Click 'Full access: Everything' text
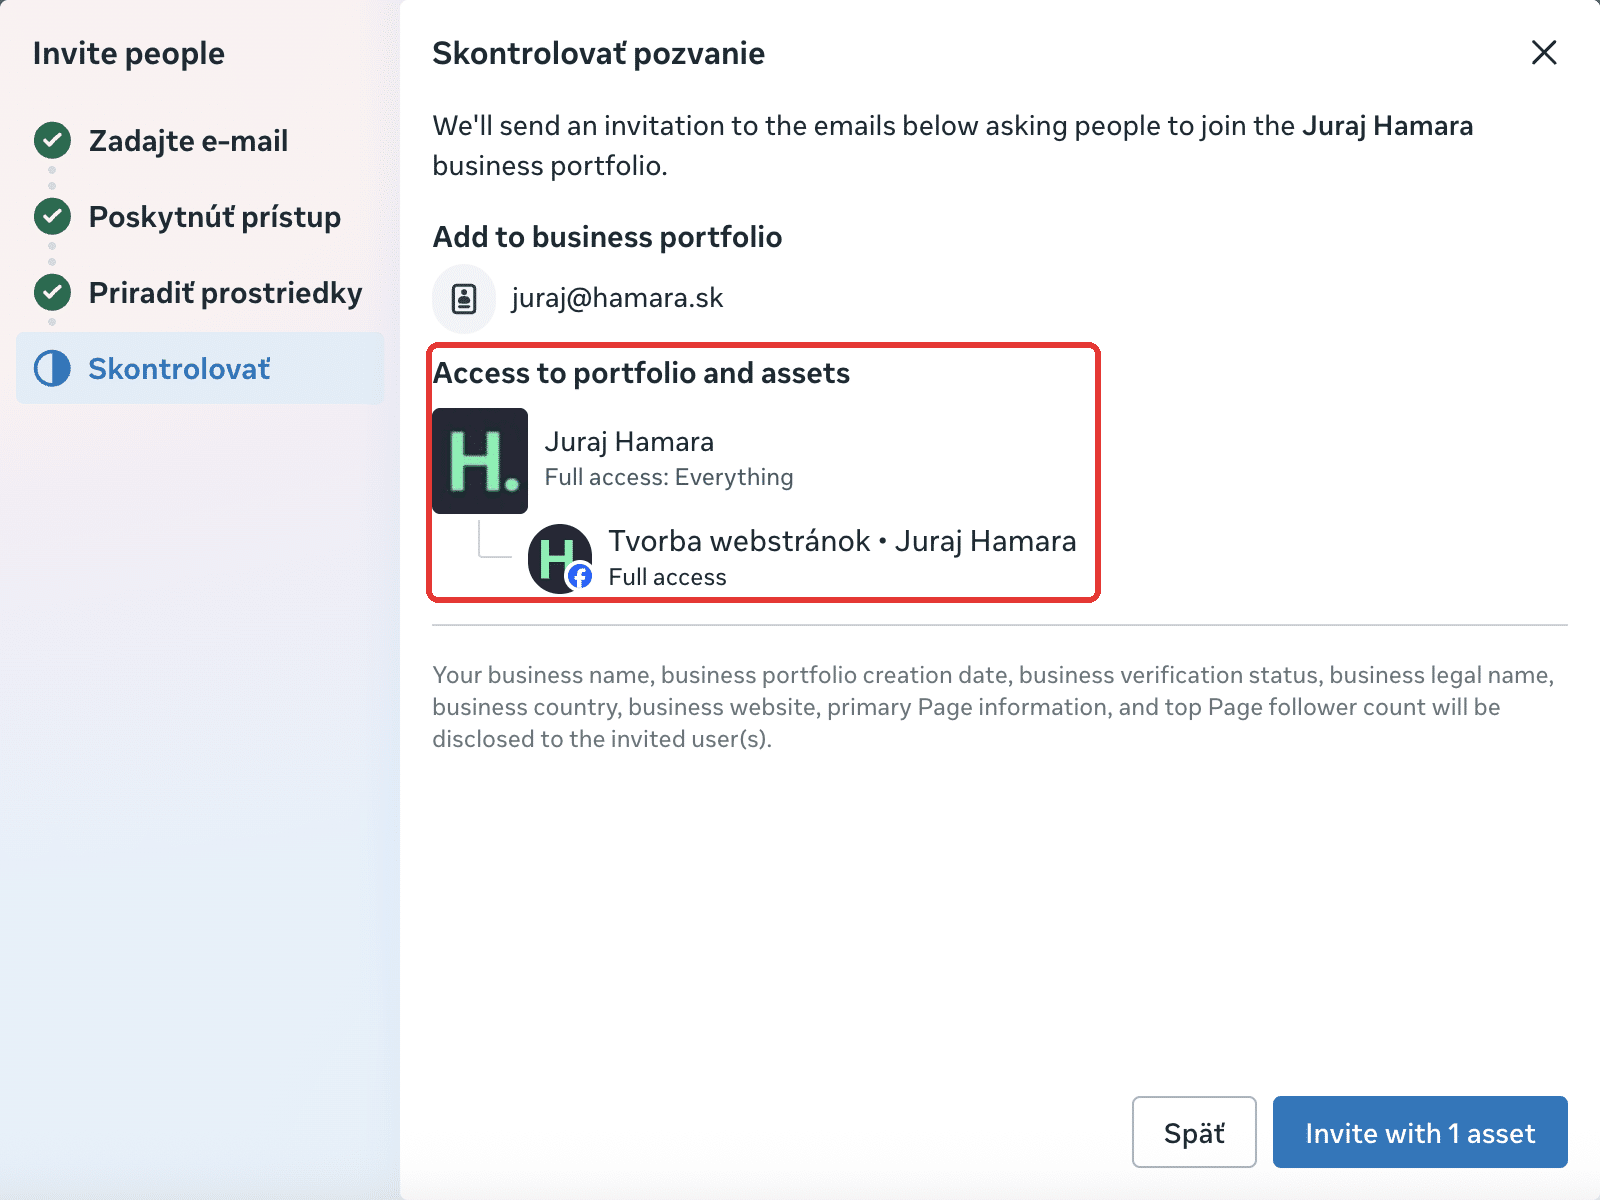This screenshot has width=1600, height=1200. [669, 477]
